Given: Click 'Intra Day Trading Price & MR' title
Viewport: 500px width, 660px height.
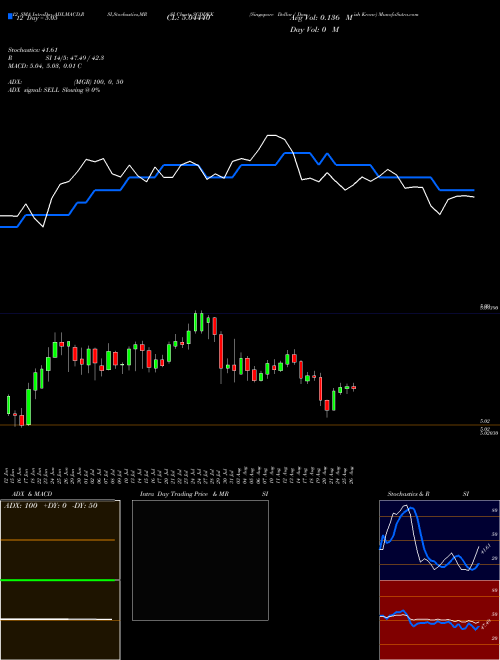Looking at the screenshot, I should [184, 494].
